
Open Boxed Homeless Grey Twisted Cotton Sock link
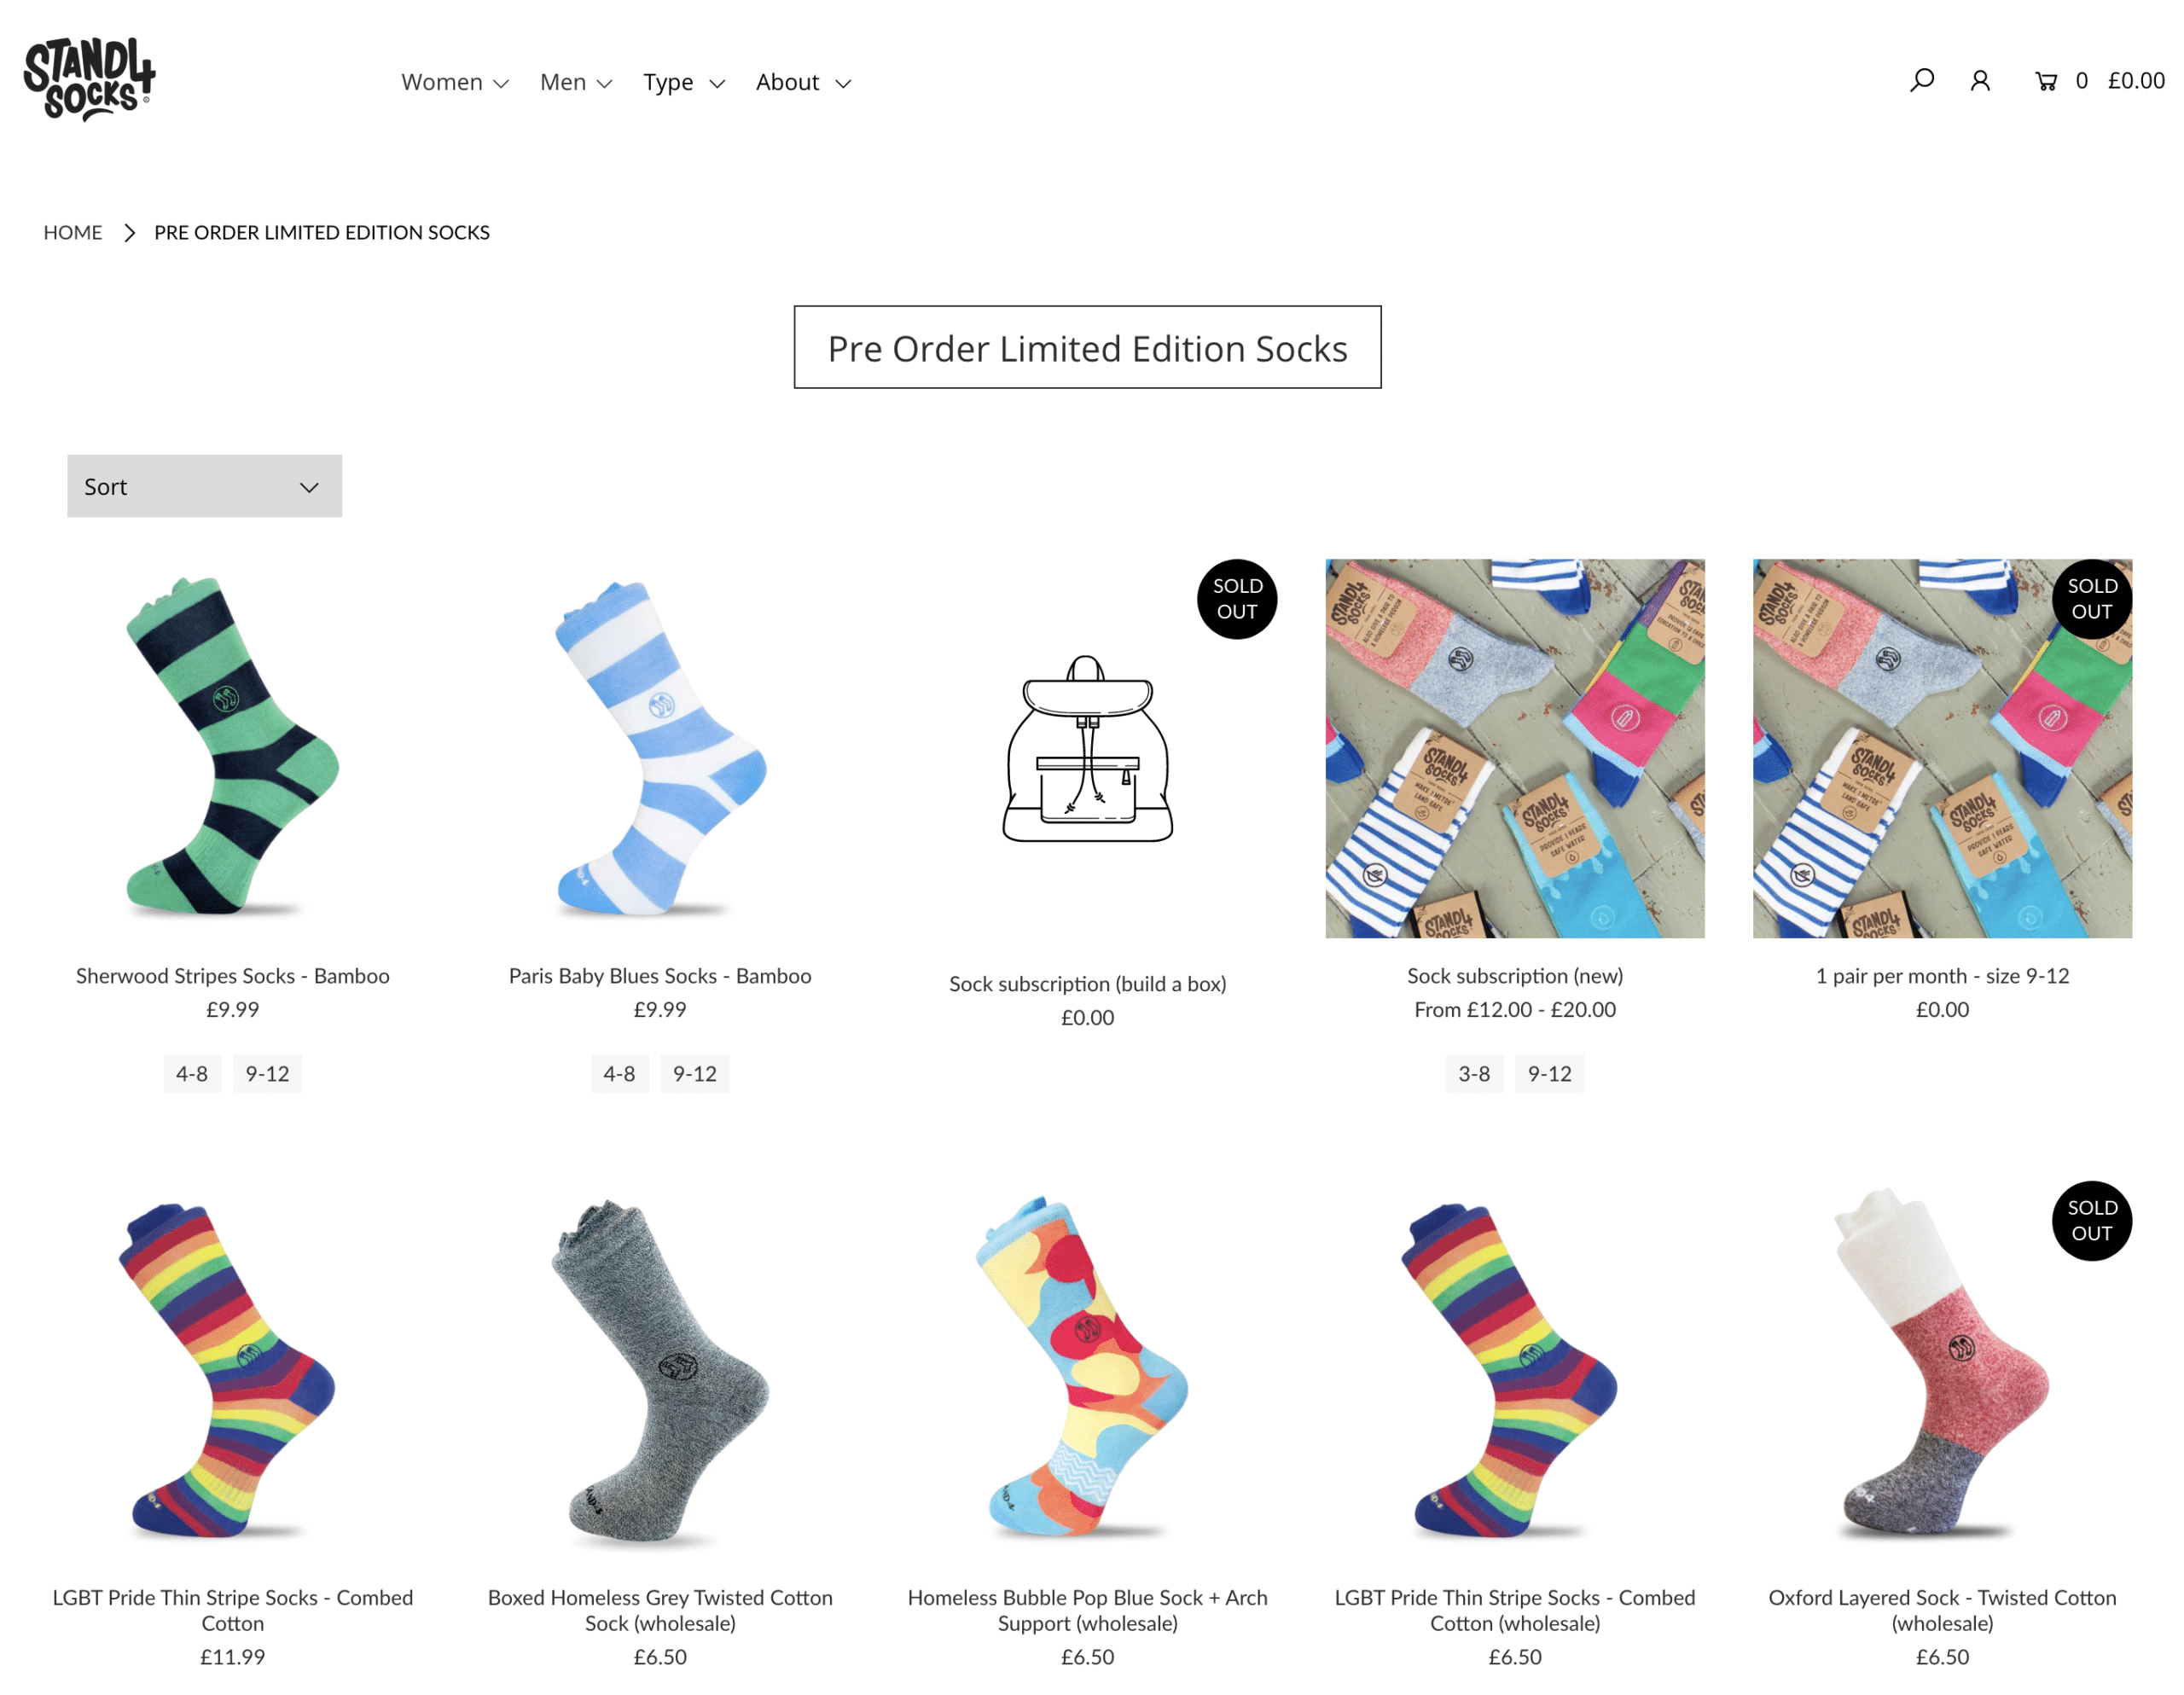coord(660,1610)
